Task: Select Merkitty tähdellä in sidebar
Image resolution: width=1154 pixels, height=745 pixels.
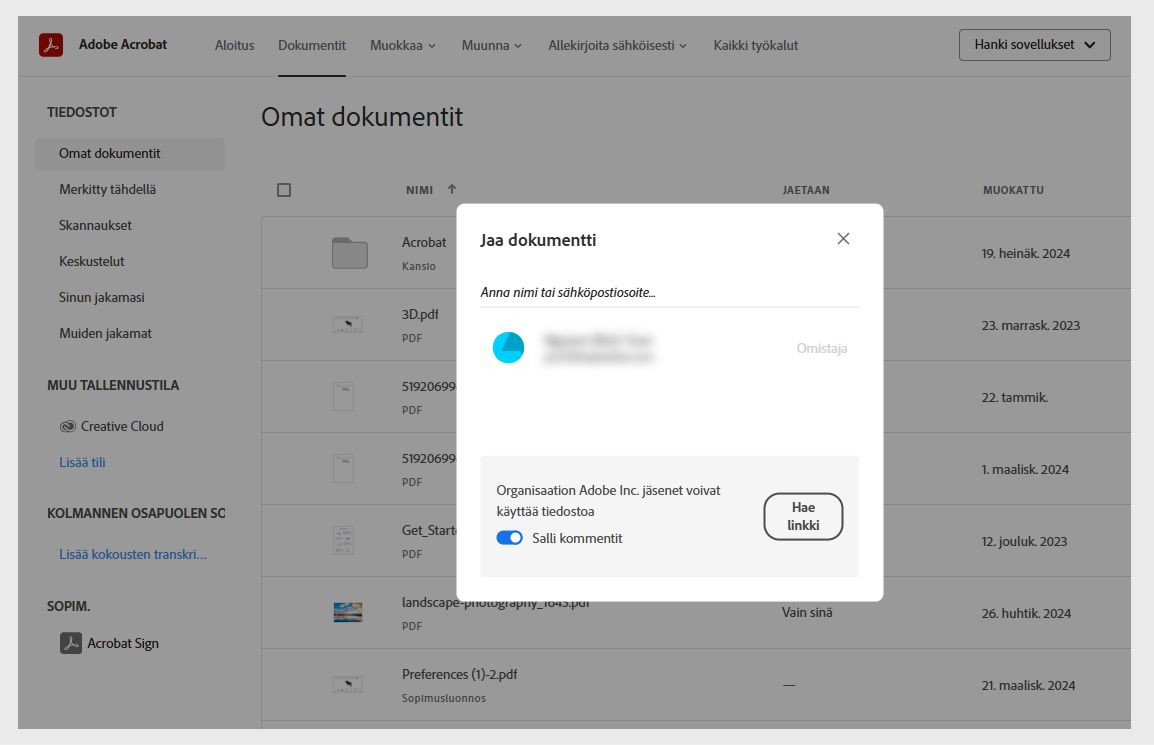Action: [x=107, y=190]
